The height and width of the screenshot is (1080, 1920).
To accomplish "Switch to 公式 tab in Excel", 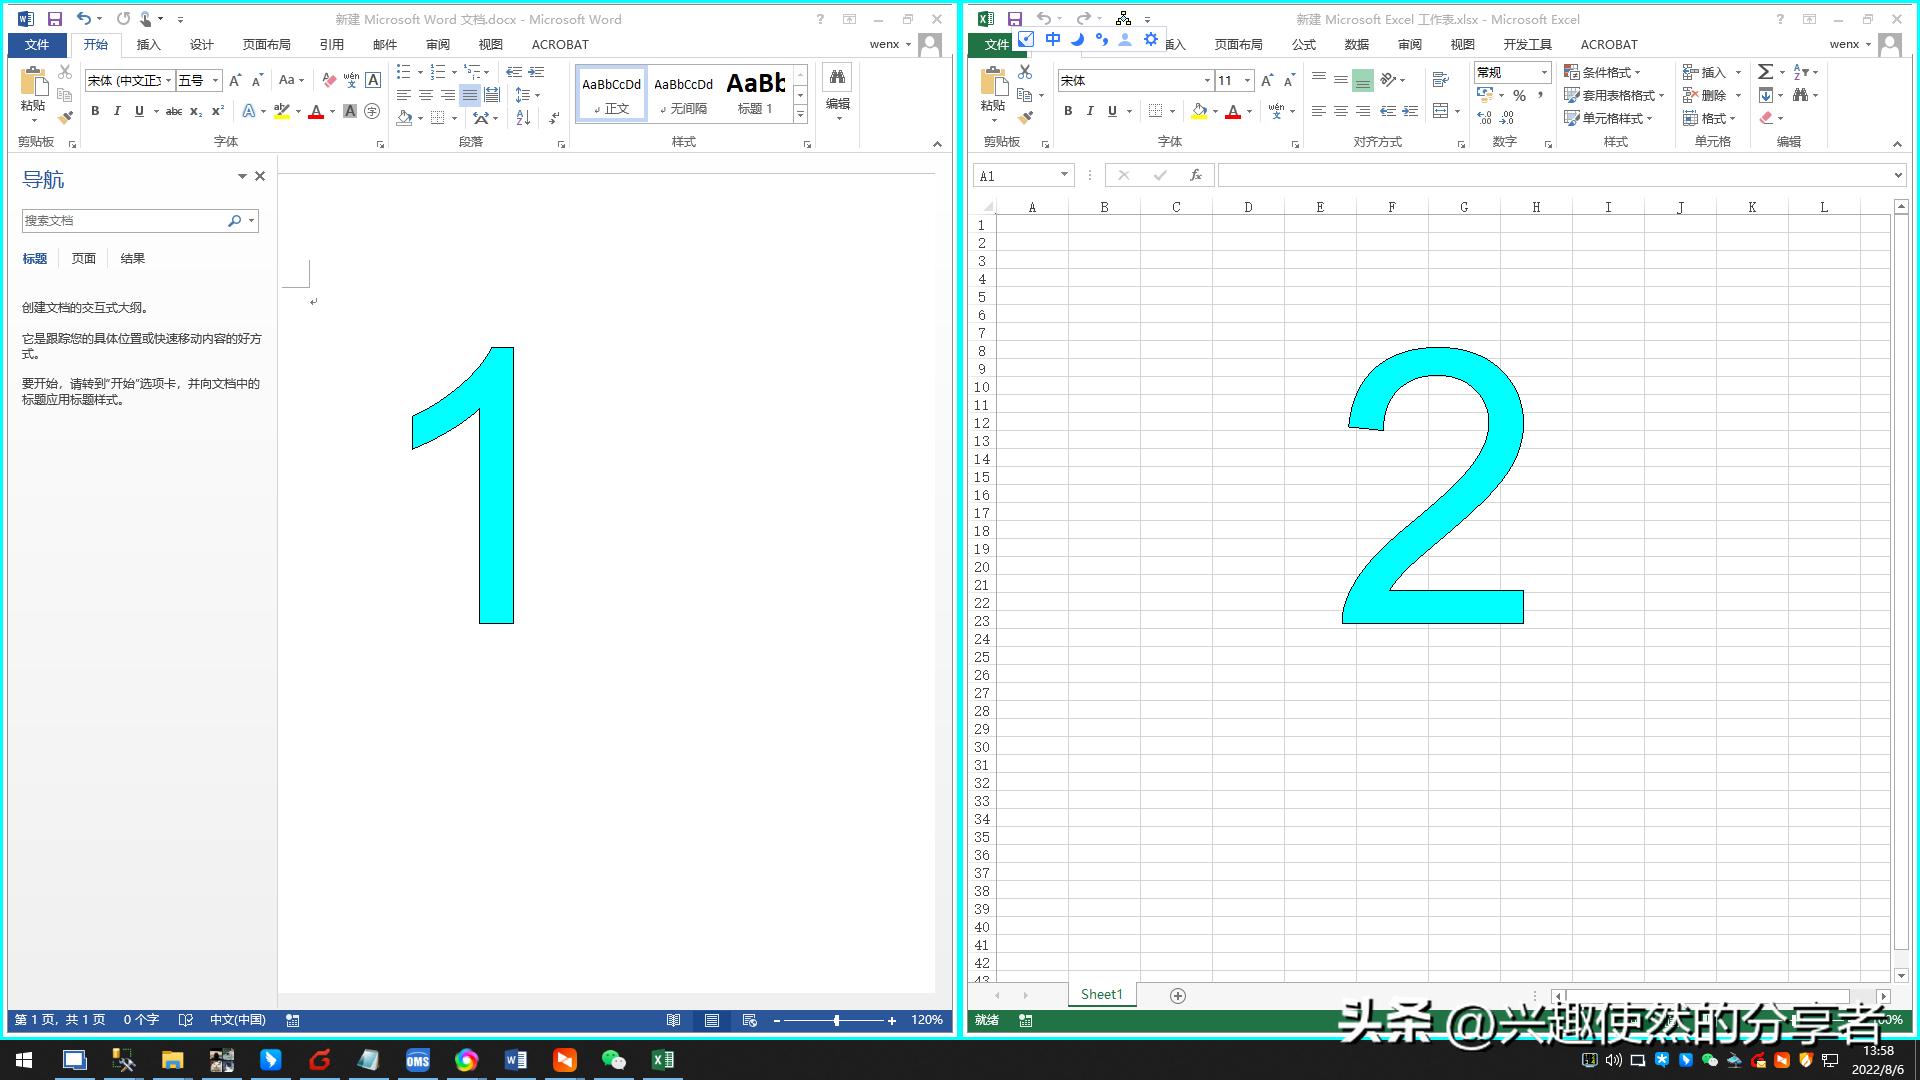I will point(1303,44).
